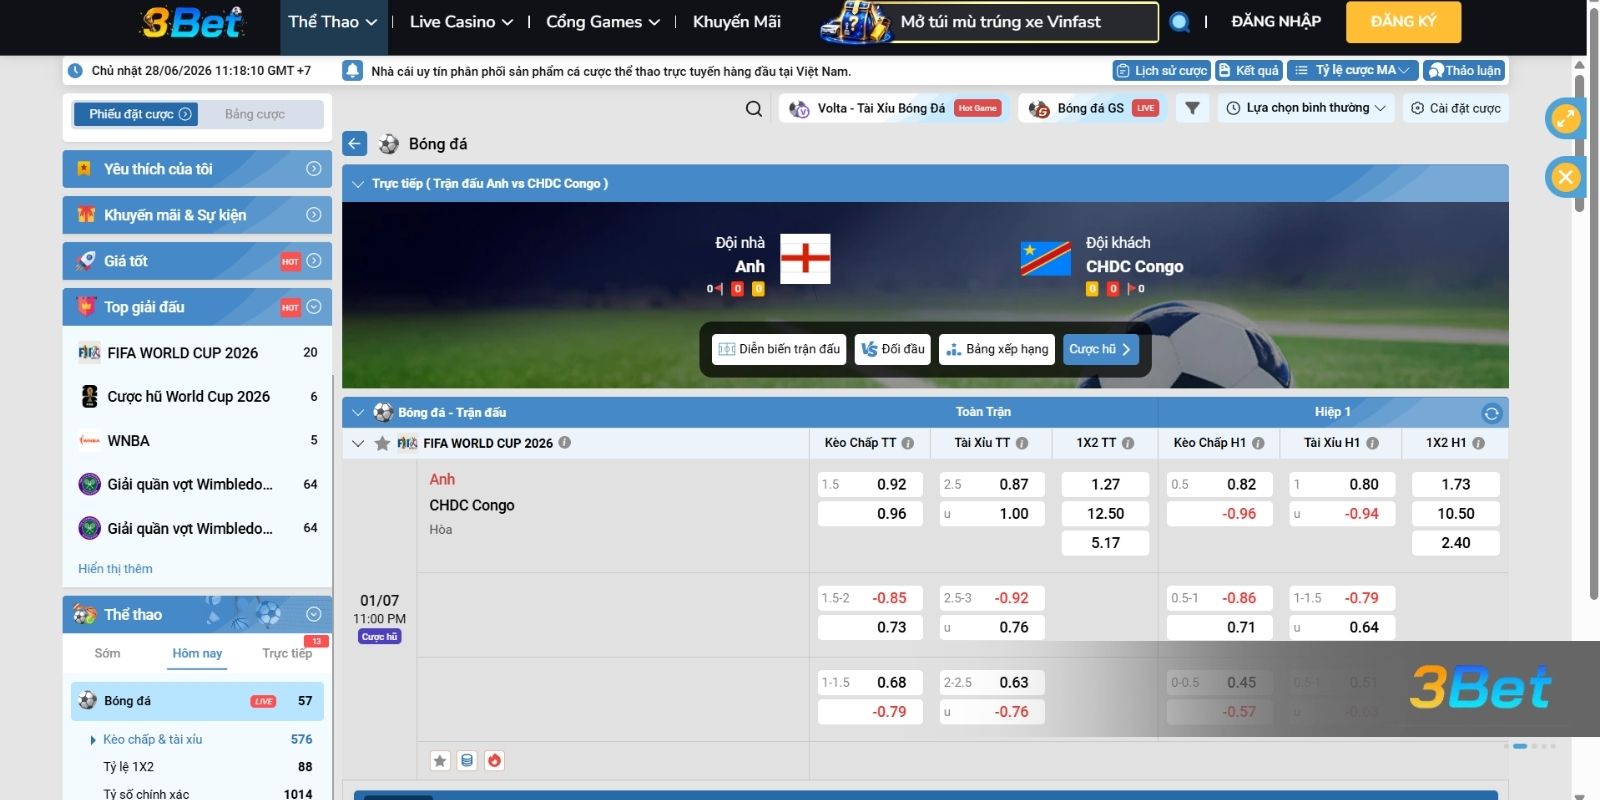Switch to the Trực tiếp tab
Image resolution: width=1600 pixels, height=800 pixels.
point(287,653)
